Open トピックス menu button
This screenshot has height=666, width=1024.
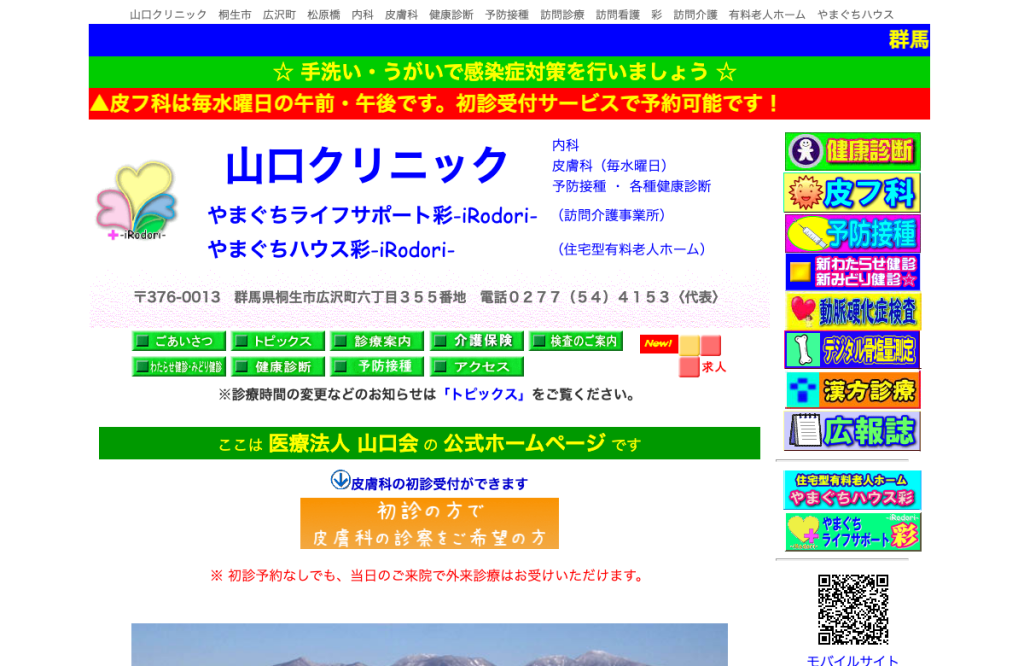278,341
